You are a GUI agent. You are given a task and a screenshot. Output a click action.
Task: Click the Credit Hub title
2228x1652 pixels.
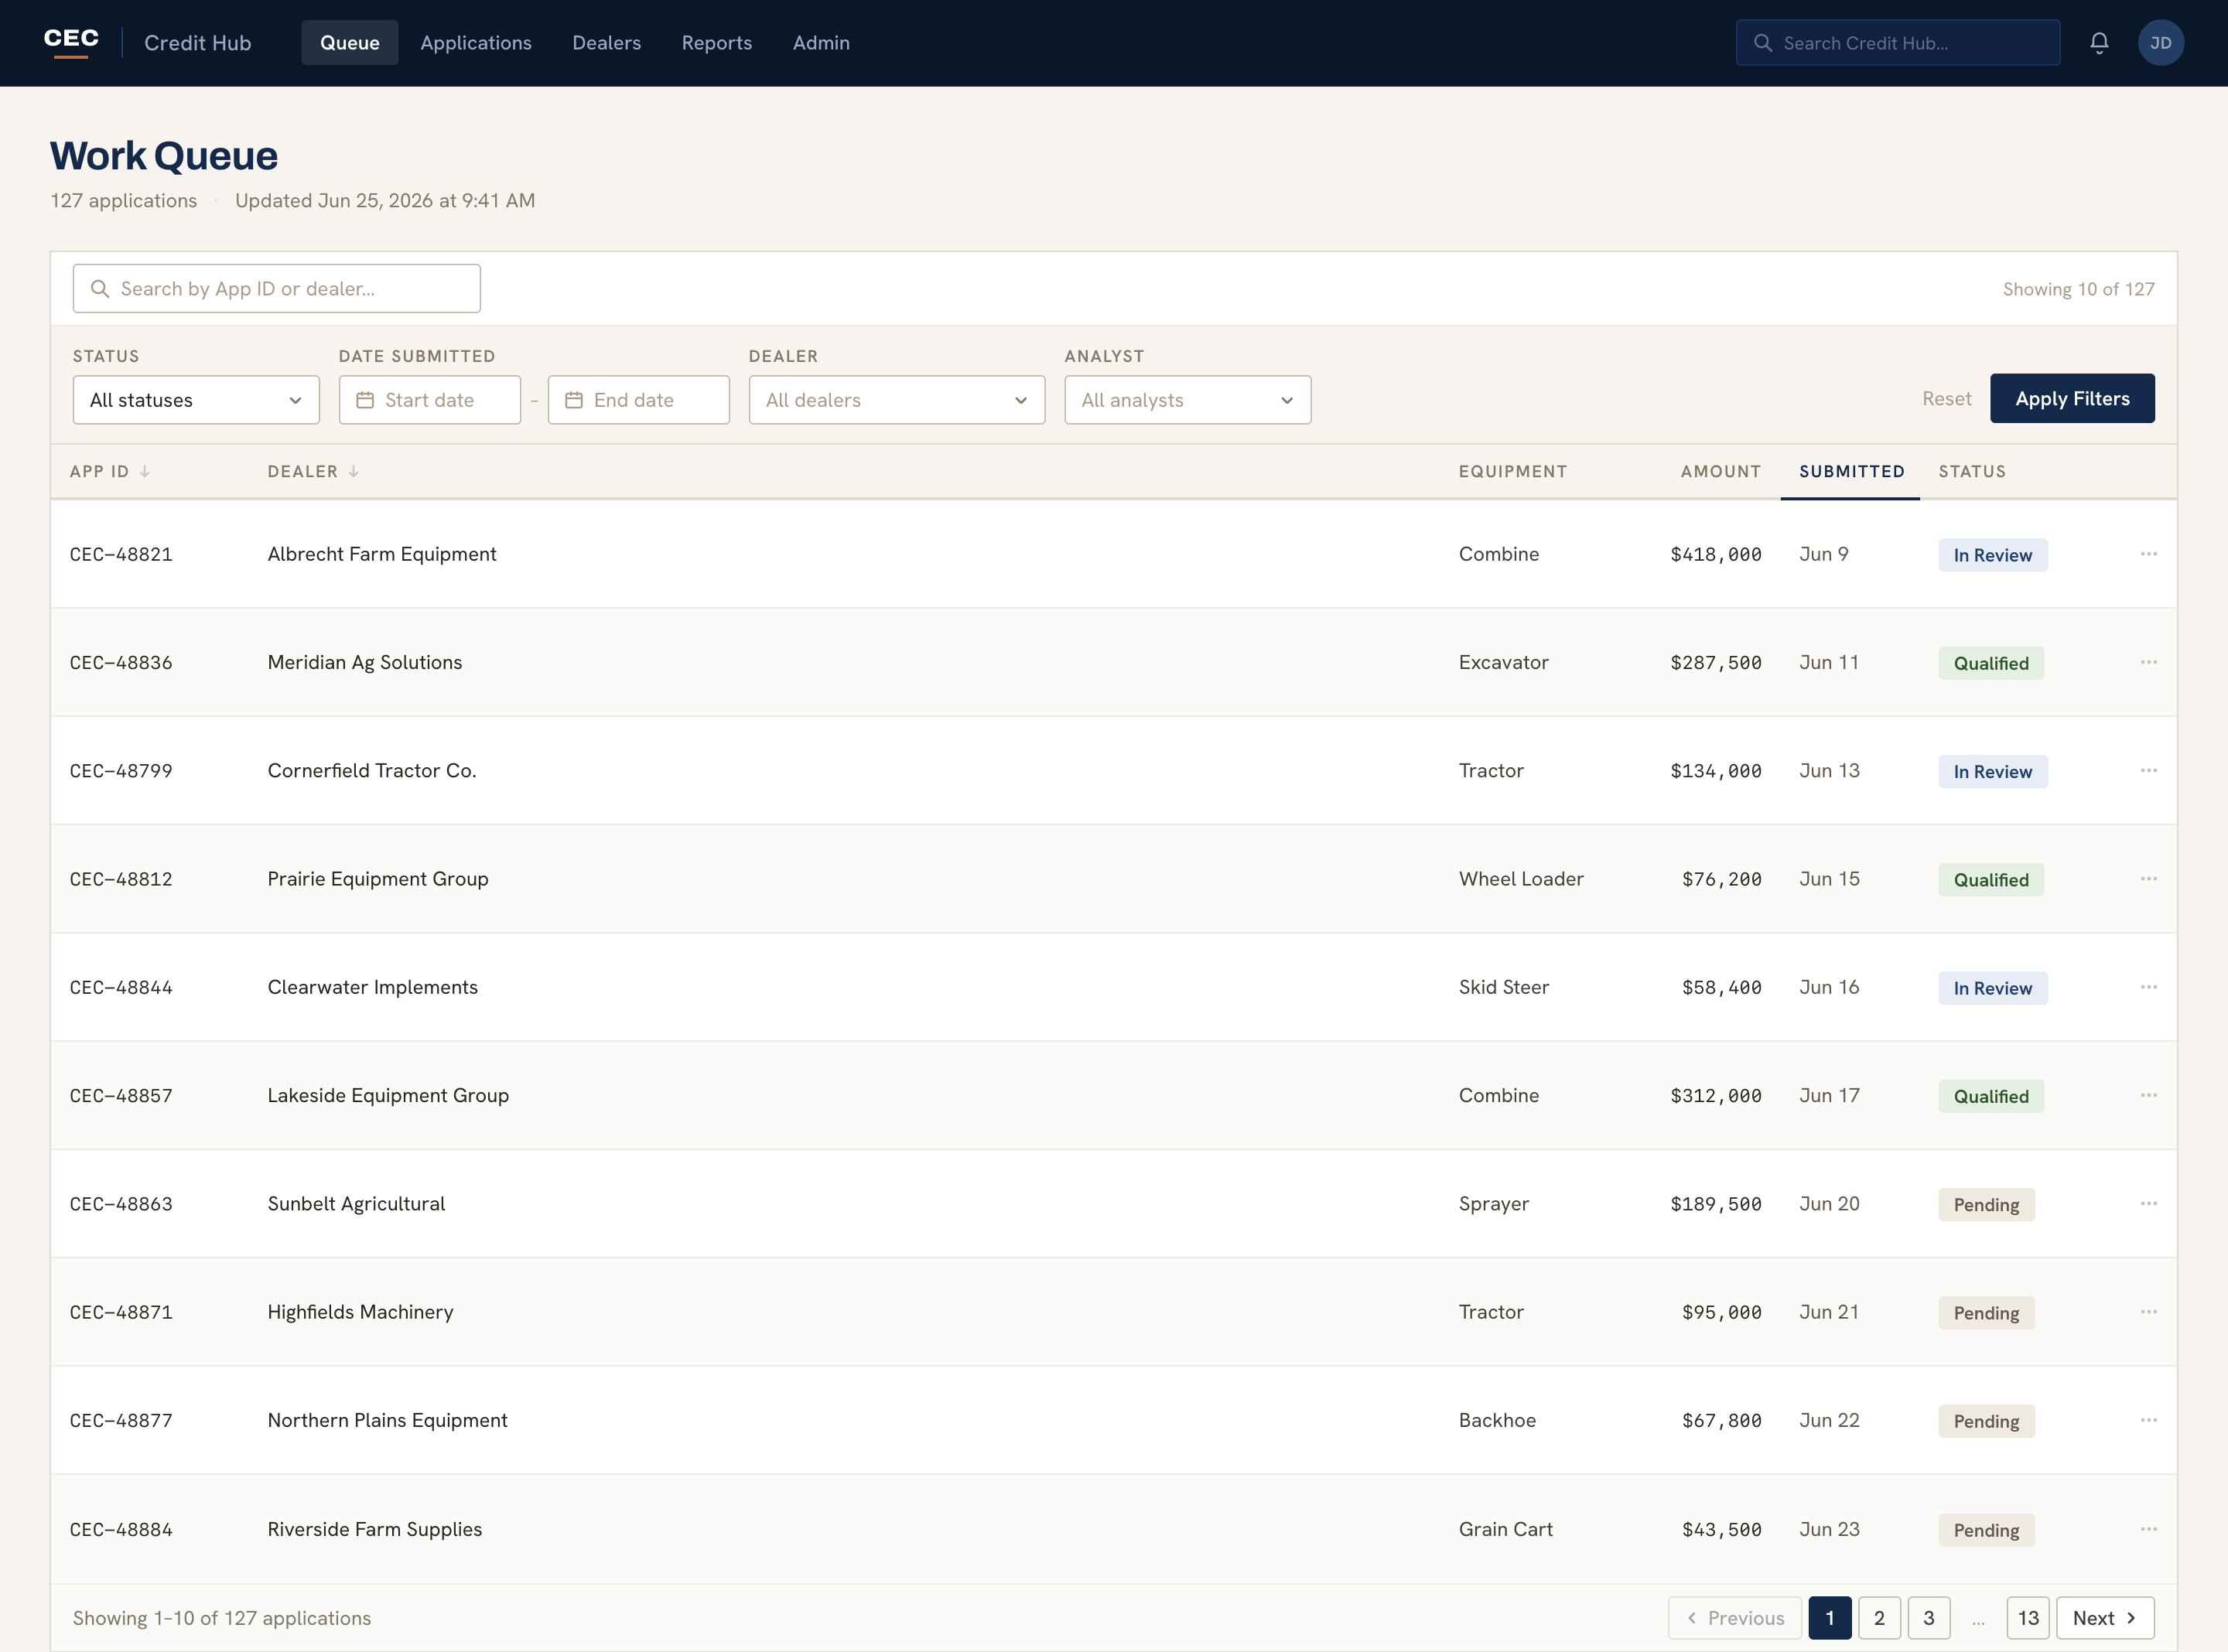pos(198,43)
